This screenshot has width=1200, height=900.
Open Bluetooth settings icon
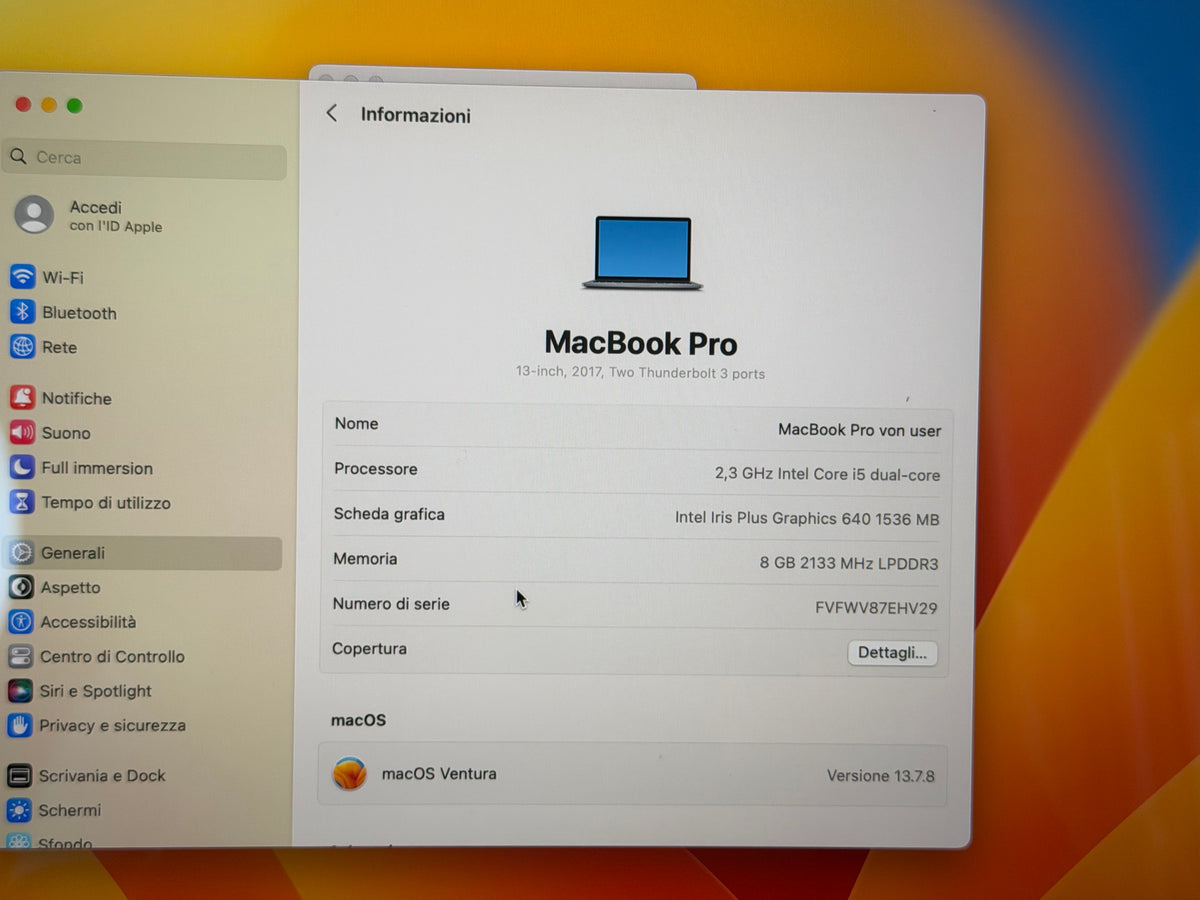[x=22, y=312]
